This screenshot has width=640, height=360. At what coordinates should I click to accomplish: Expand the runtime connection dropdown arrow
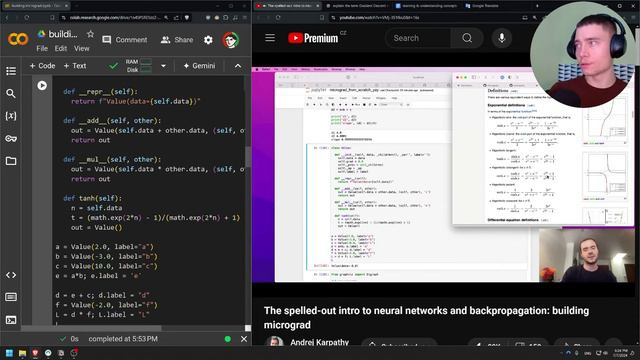(163, 66)
